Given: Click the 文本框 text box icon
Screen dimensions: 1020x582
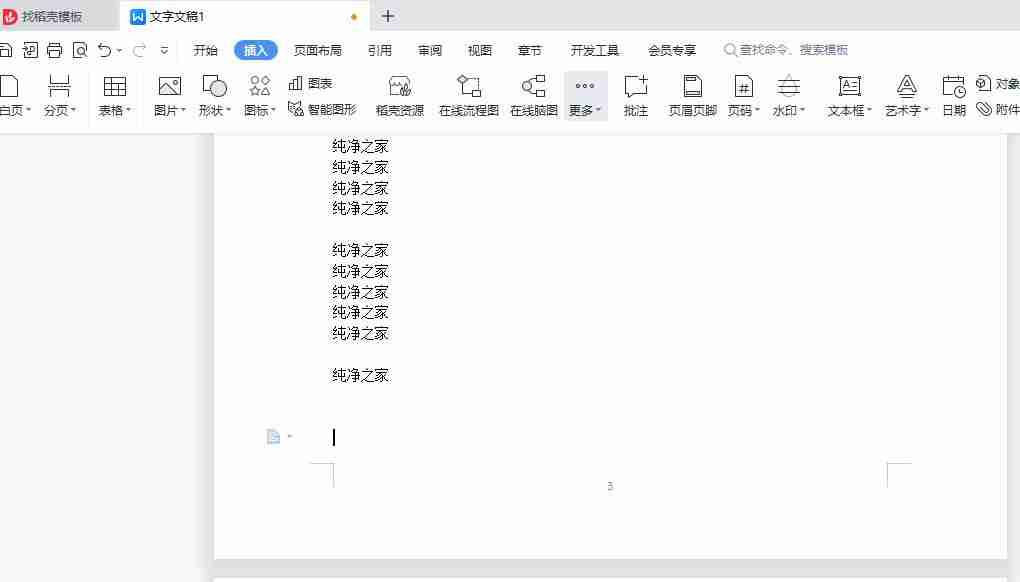Looking at the screenshot, I should (x=849, y=86).
